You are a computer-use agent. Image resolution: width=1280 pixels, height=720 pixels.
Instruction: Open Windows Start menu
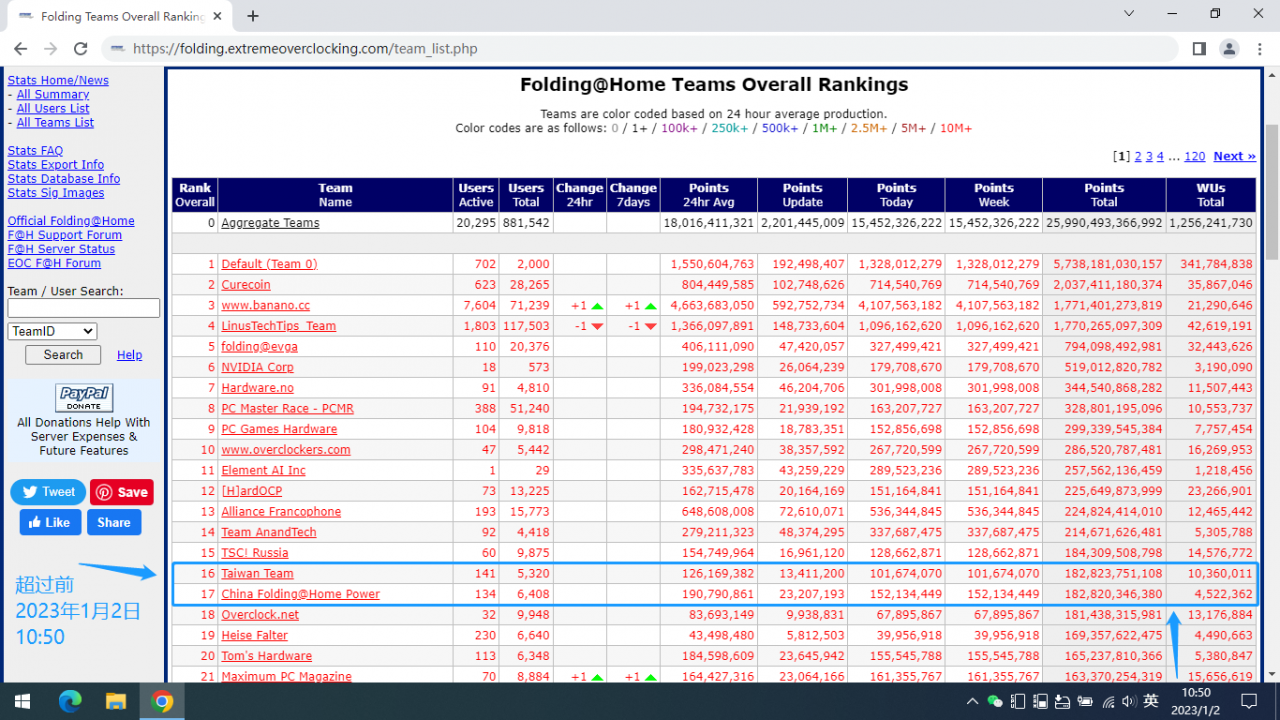(x=22, y=701)
